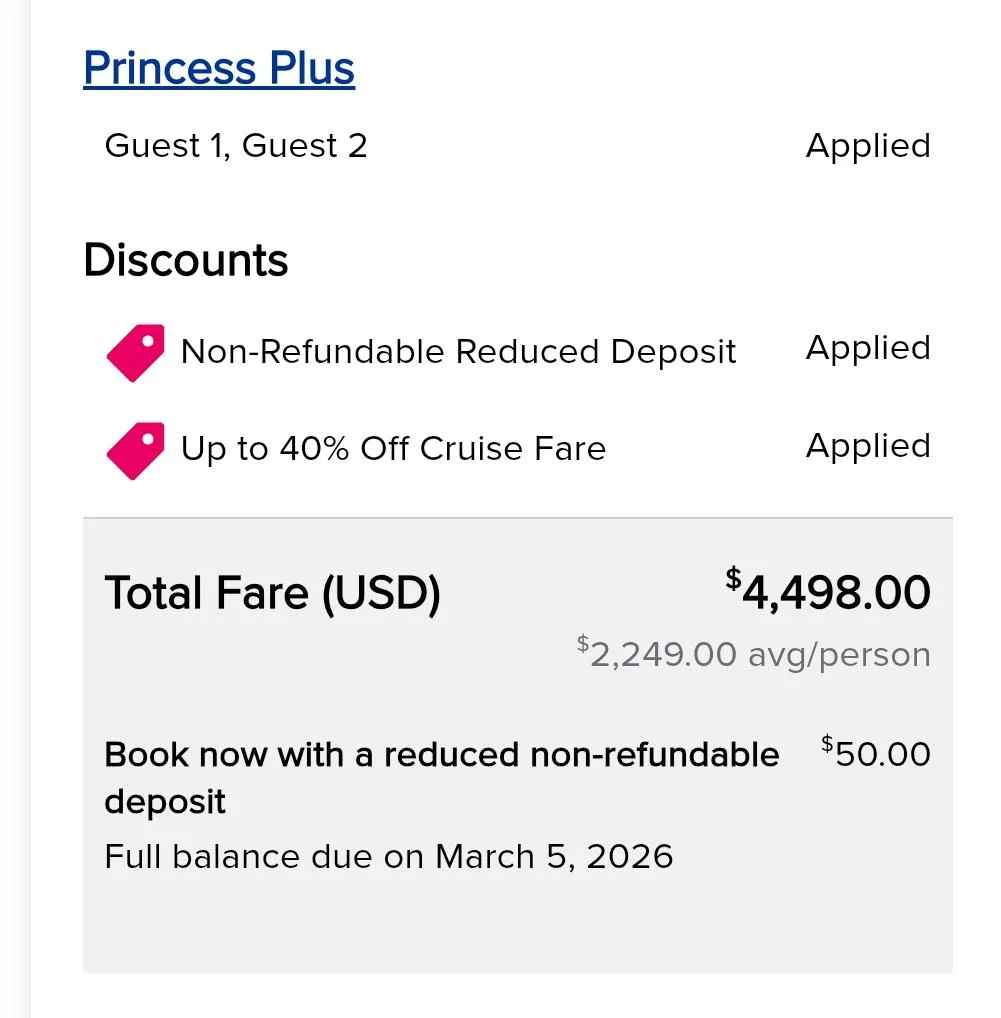Viewport: 1001px width, 1018px height.
Task: Click the reduced non-refundable deposit text
Action: click(441, 754)
